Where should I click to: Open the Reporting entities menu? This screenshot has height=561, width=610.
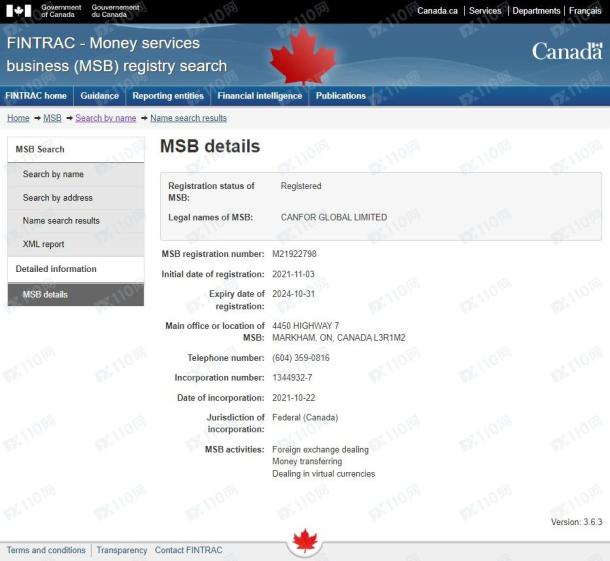168,96
